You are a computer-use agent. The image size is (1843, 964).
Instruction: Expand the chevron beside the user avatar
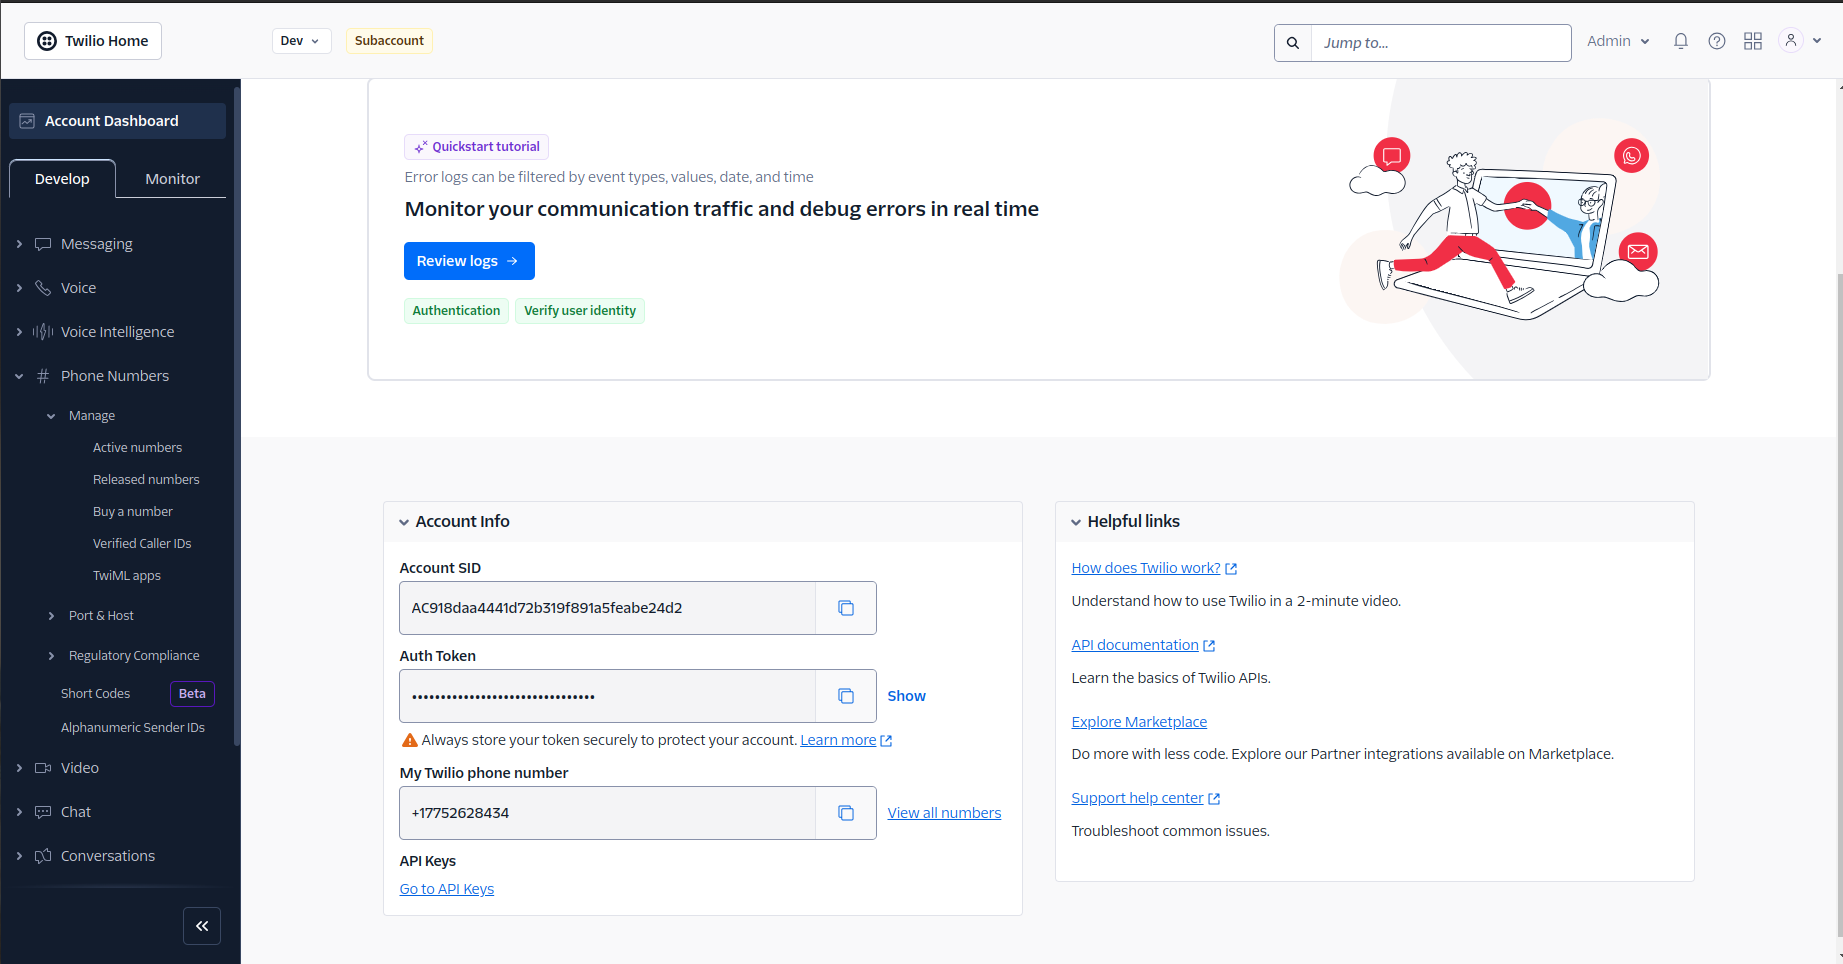pyautogui.click(x=1817, y=41)
